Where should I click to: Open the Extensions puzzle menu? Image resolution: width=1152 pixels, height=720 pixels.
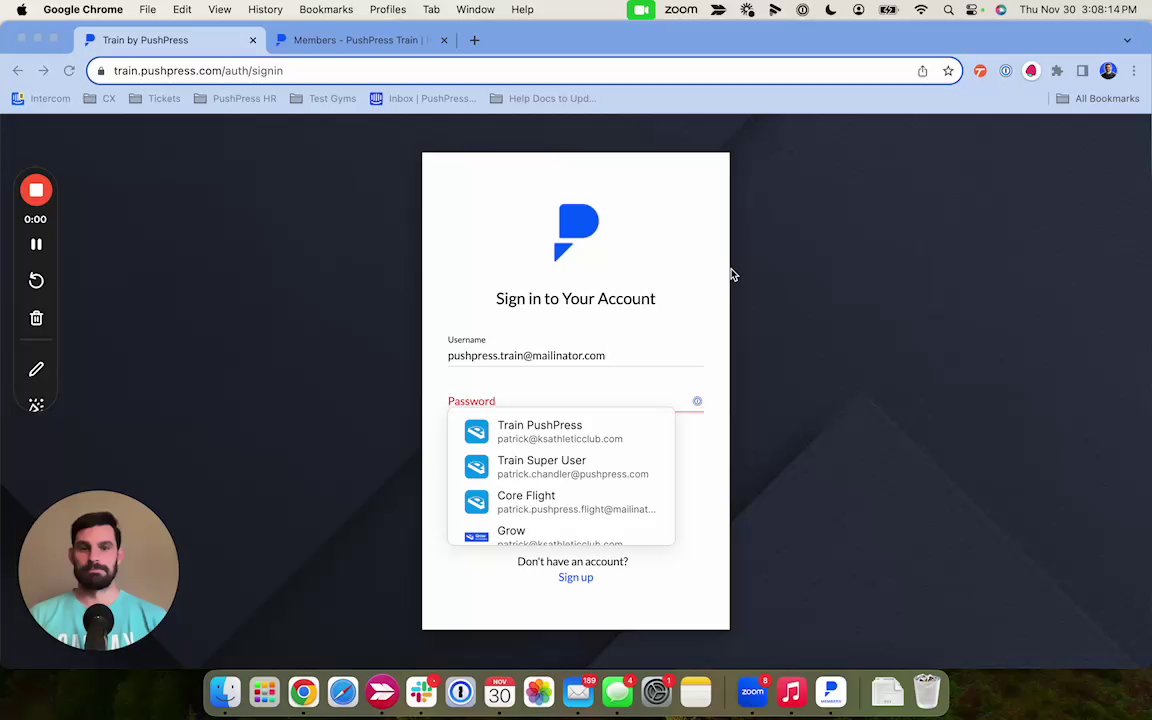[1056, 71]
